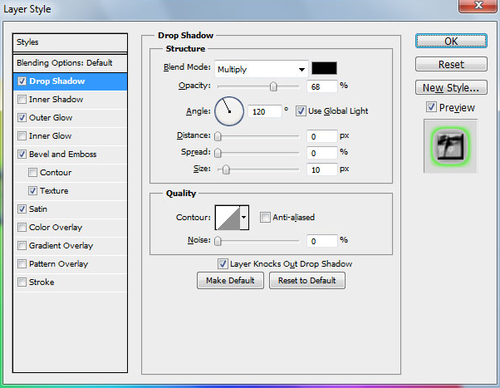Toggle the Preview checkbox
The height and width of the screenshot is (388, 500).
point(431,107)
